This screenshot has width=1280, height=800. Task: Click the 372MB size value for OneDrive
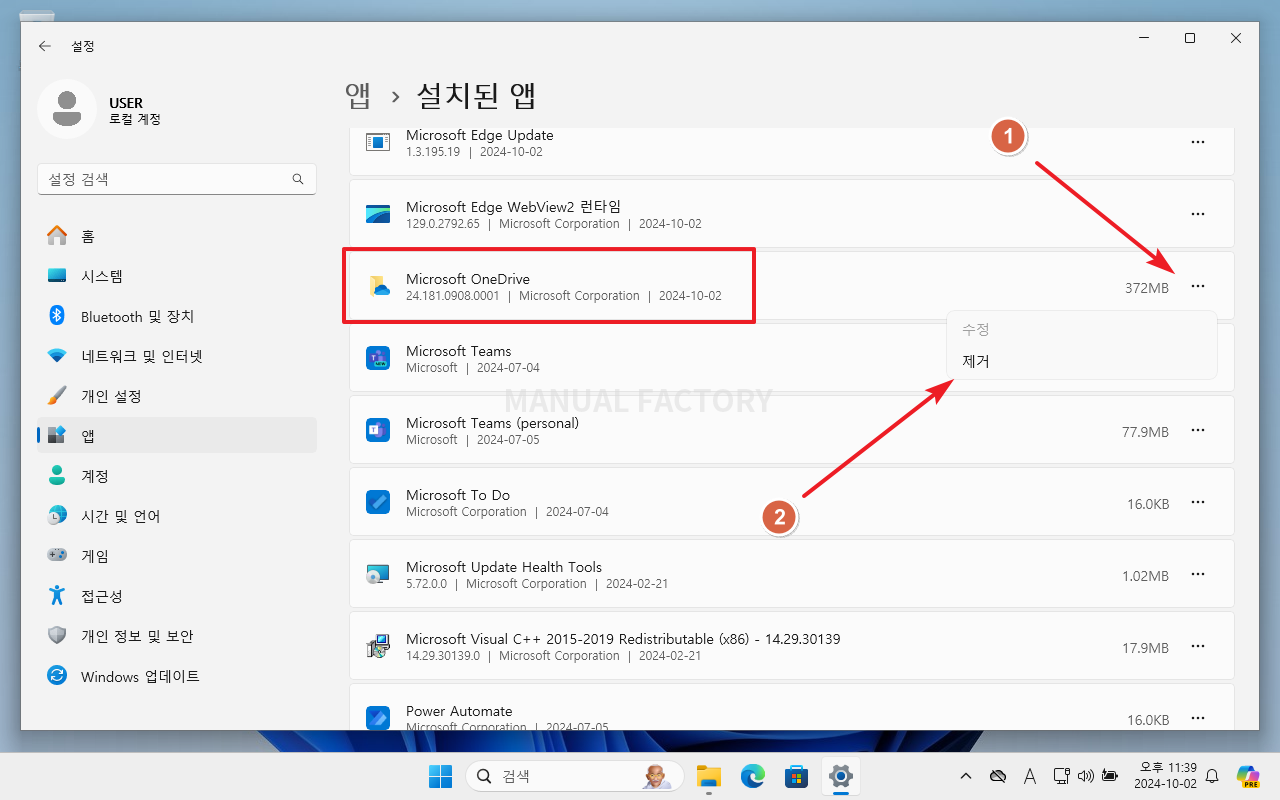[x=1146, y=288]
